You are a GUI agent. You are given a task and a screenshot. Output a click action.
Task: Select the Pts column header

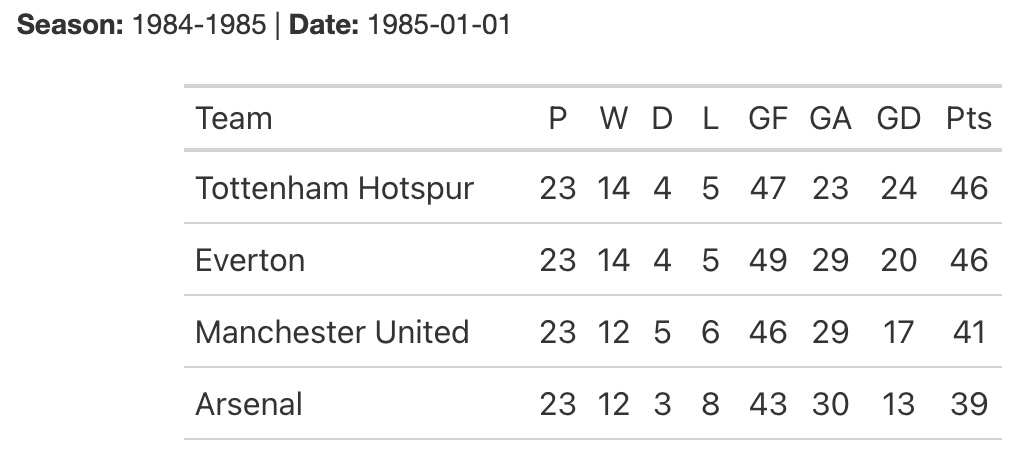click(968, 119)
